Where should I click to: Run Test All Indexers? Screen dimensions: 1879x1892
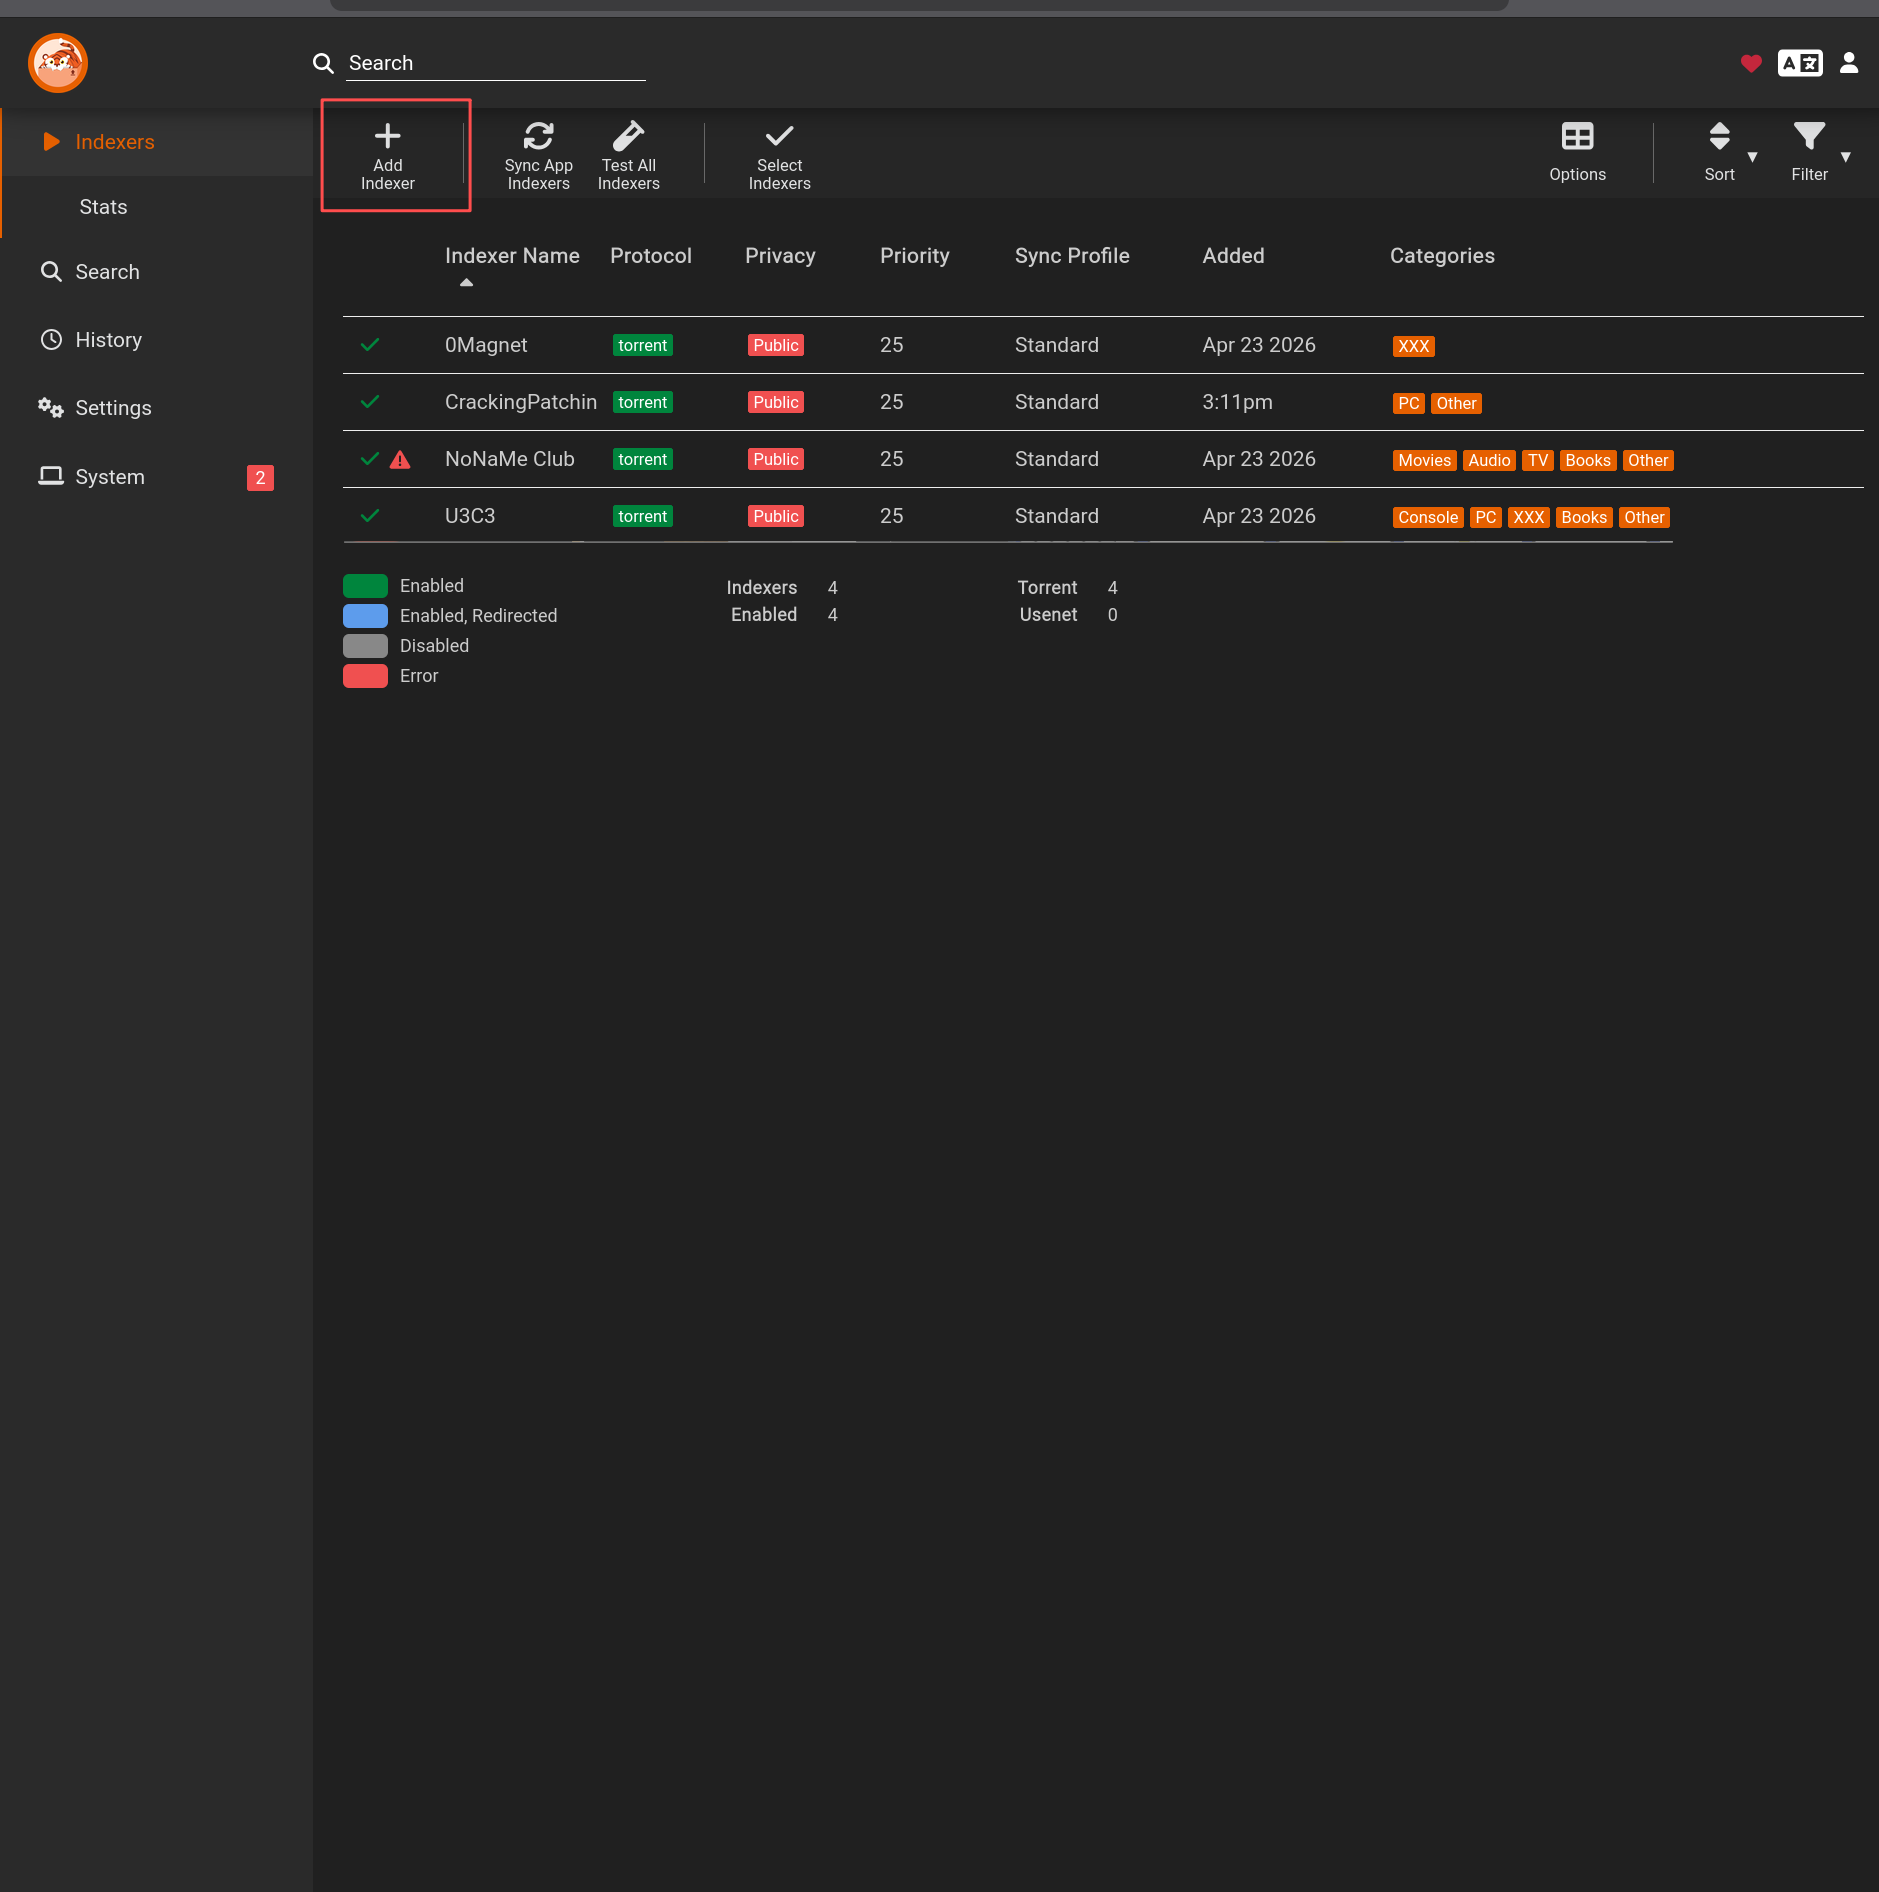(x=629, y=154)
